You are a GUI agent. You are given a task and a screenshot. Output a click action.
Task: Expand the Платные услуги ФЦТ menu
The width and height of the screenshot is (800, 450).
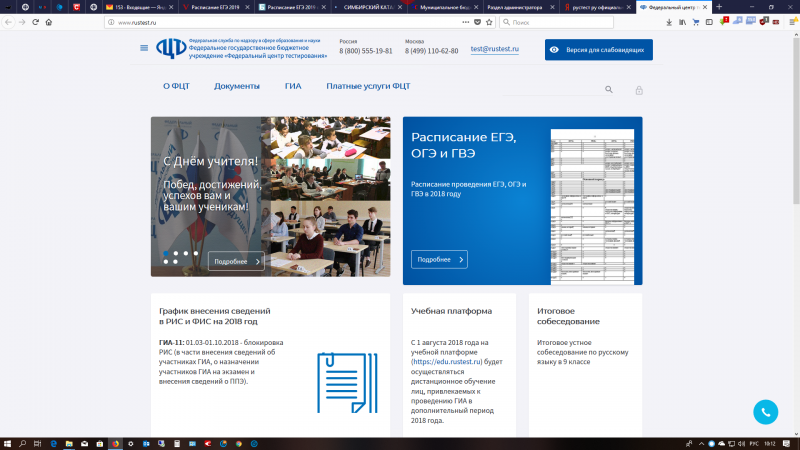pos(368,86)
